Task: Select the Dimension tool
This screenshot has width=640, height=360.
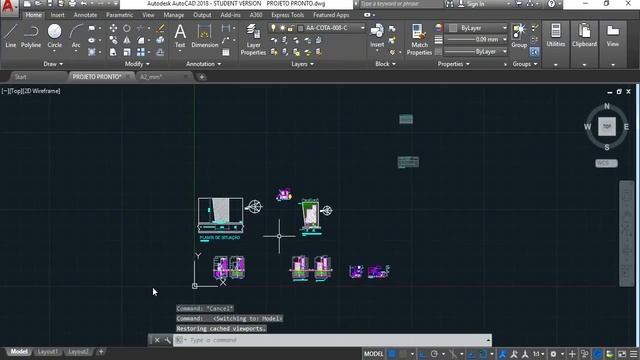Action: (204, 36)
